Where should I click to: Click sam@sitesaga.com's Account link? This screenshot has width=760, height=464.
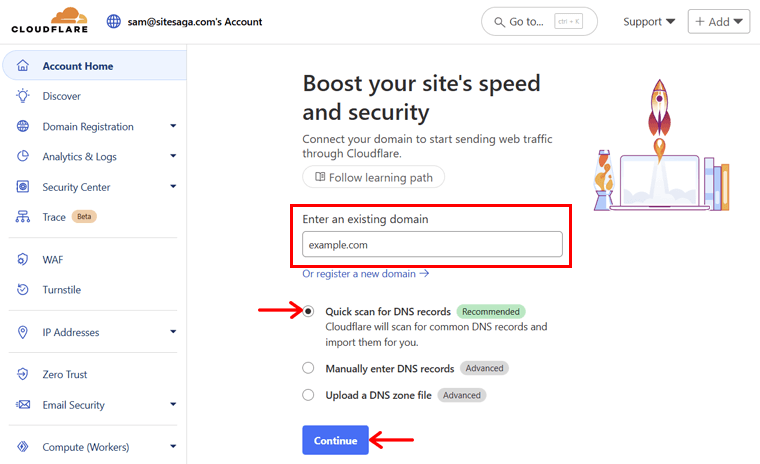195,22
